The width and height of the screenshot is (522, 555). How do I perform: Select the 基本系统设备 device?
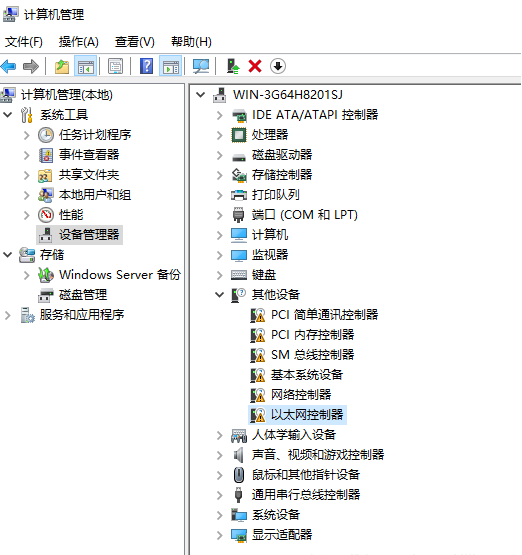pyautogui.click(x=307, y=375)
